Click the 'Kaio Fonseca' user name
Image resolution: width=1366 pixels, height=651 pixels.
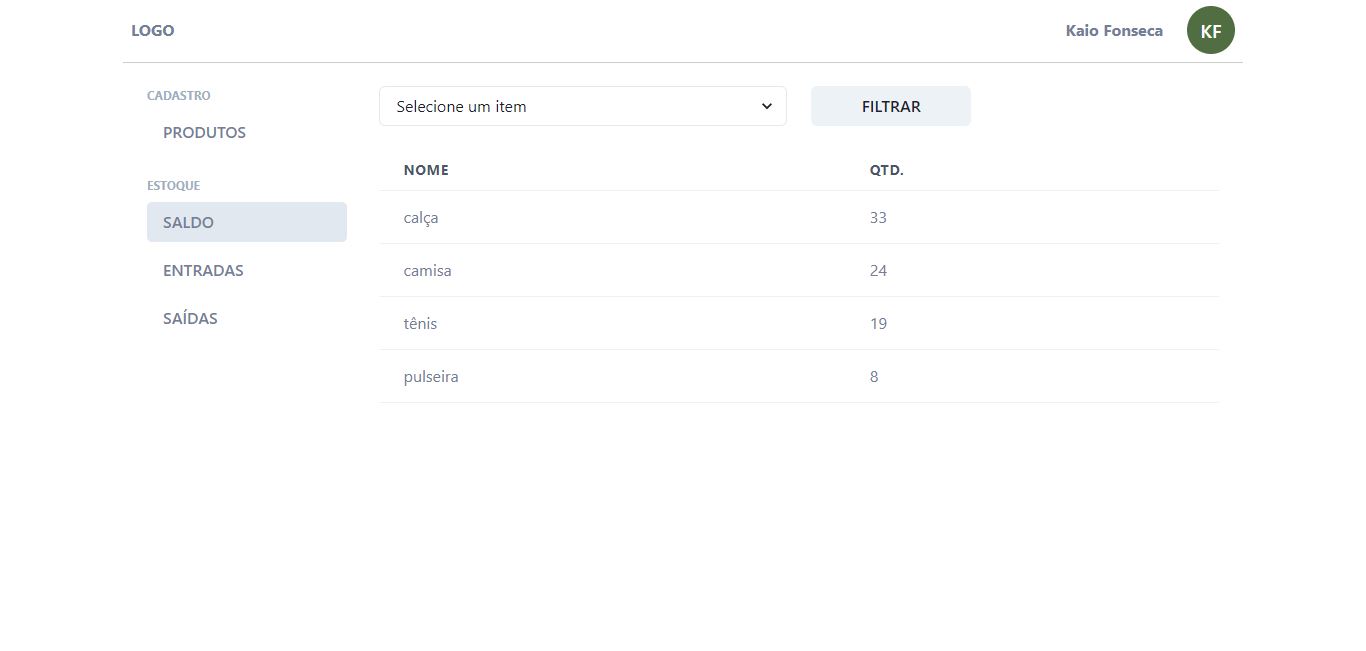pos(1113,30)
